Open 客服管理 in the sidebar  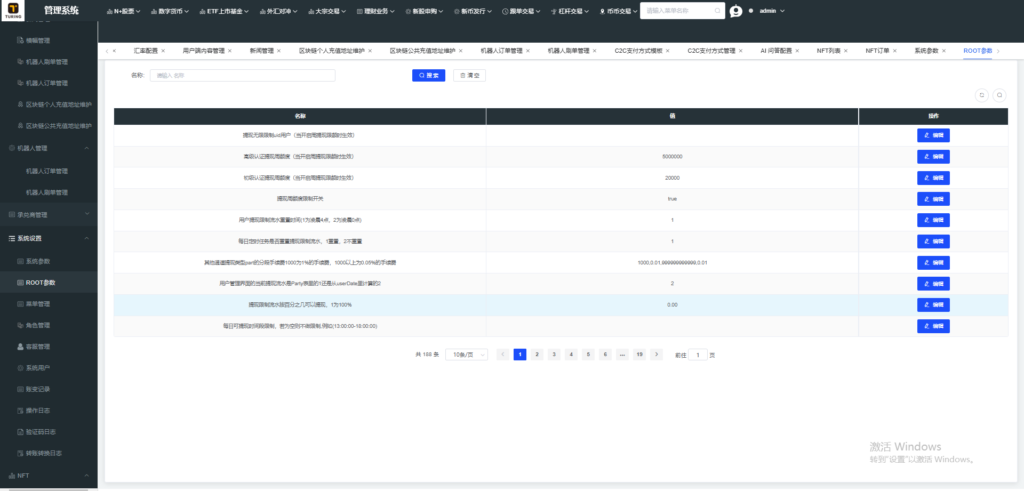click(37, 347)
